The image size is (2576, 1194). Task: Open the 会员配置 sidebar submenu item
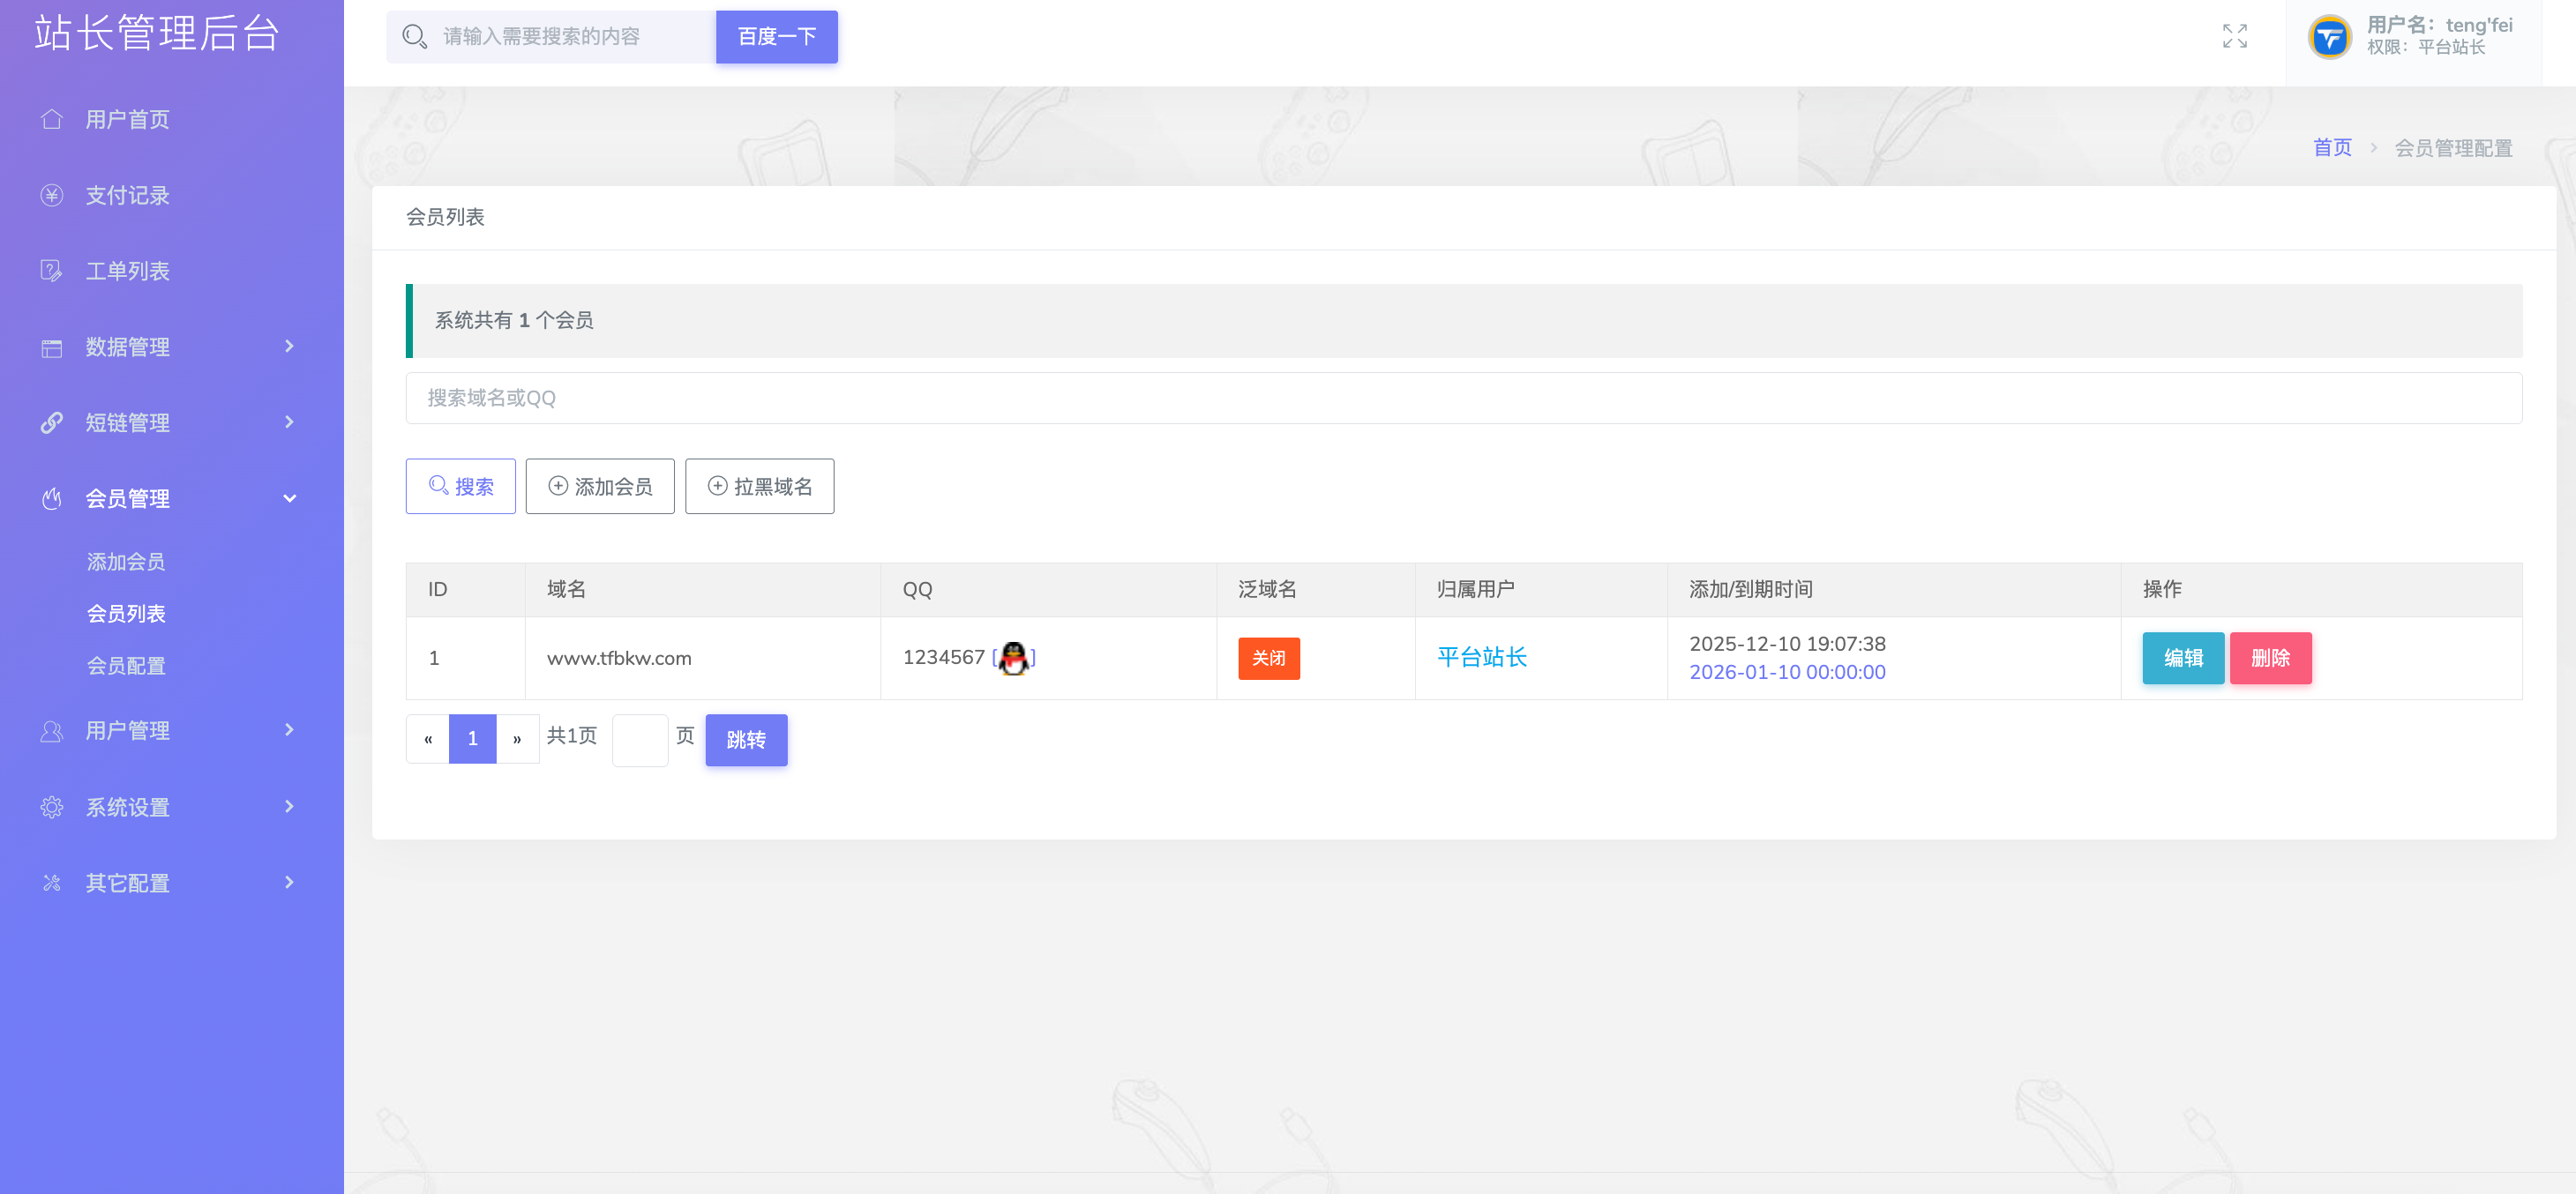[126, 666]
